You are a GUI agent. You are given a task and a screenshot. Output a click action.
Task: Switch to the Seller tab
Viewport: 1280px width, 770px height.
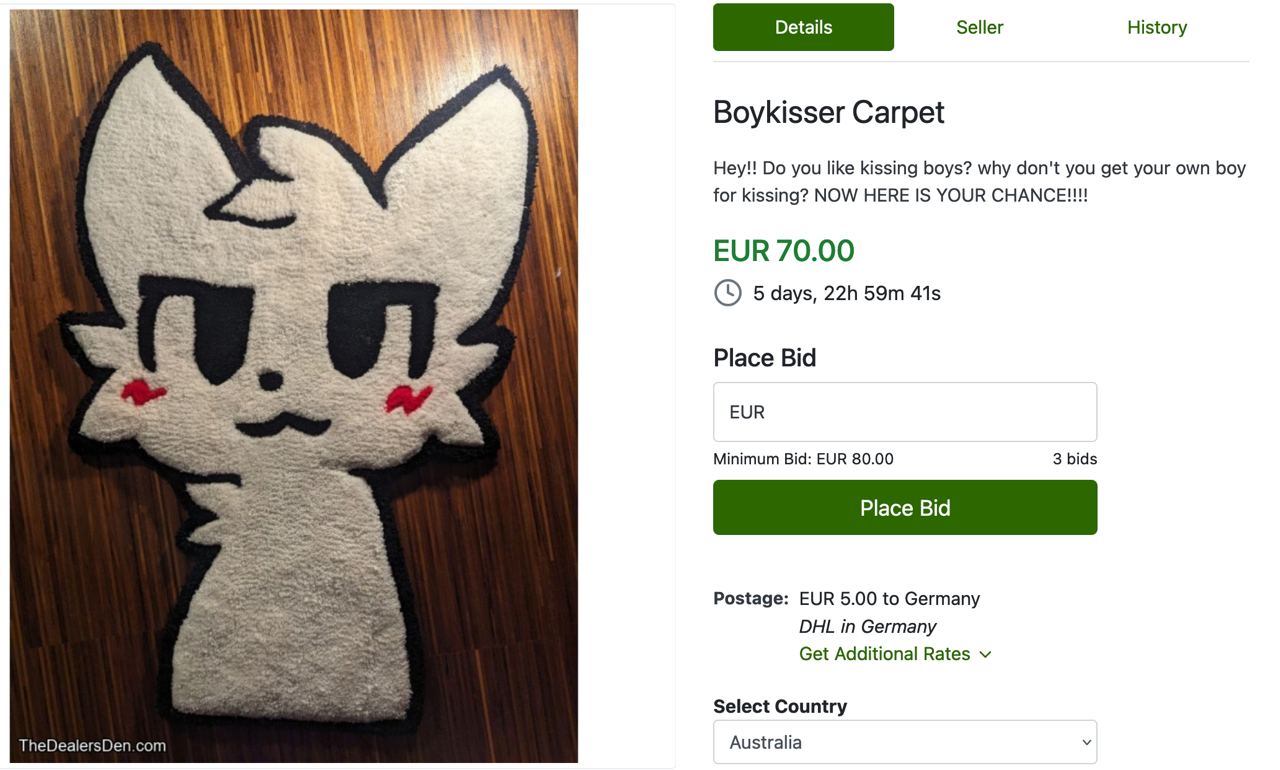[979, 27]
